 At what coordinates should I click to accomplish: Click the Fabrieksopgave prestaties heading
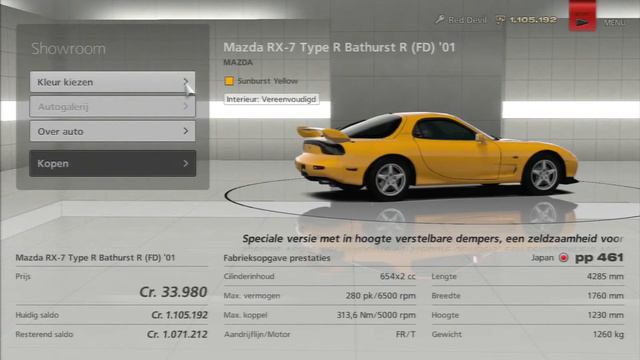pos(277,258)
